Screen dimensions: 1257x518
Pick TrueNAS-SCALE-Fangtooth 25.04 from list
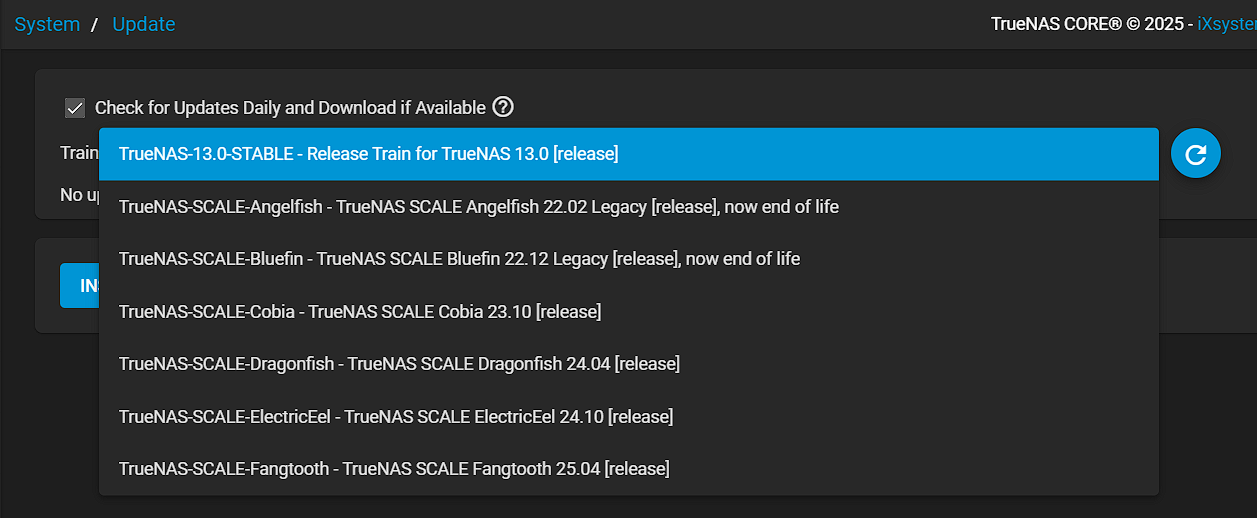629,467
